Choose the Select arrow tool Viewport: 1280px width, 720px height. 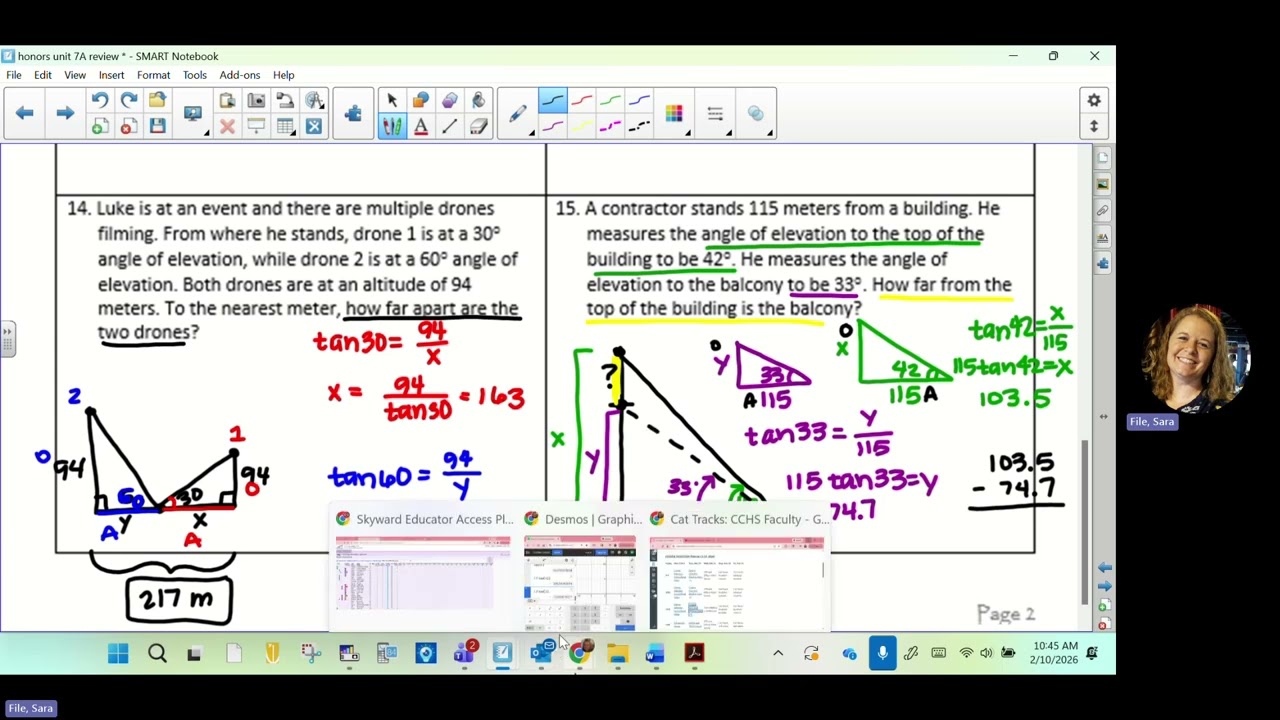(392, 101)
